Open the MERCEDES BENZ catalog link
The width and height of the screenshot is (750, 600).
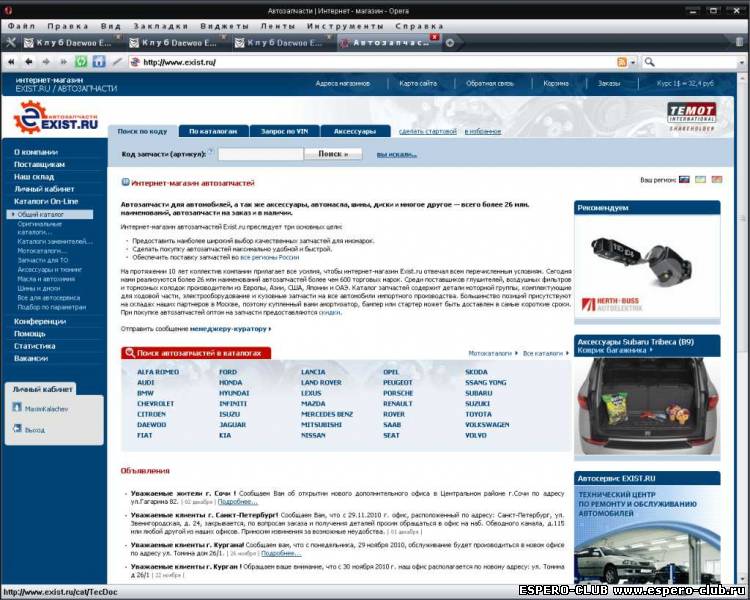point(327,414)
